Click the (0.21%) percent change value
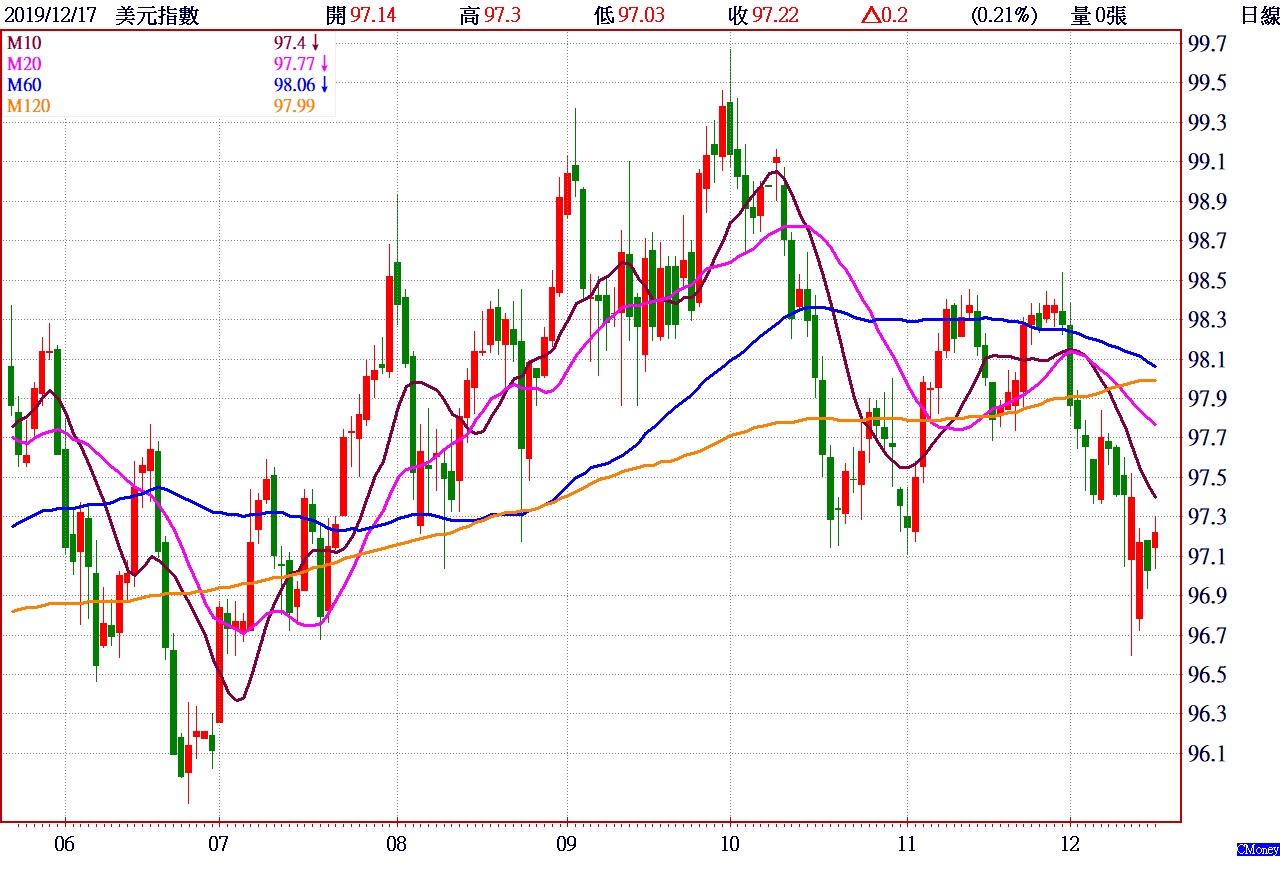Viewport: 1280px width, 874px height. [1003, 15]
